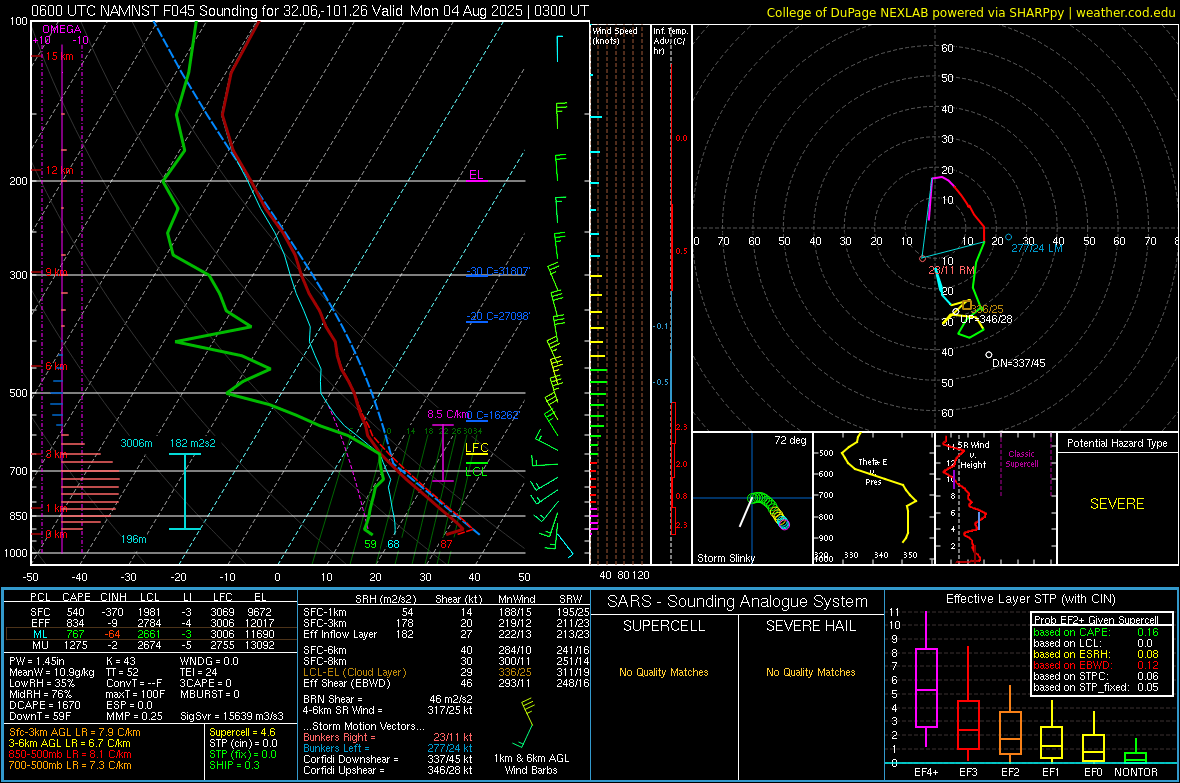
Task: Click the based on CAPE: probability line
Action: pyautogui.click(x=1096, y=632)
